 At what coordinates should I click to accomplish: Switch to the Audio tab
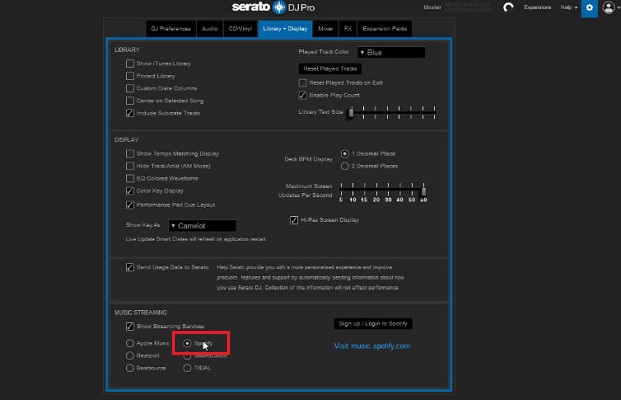pos(210,29)
